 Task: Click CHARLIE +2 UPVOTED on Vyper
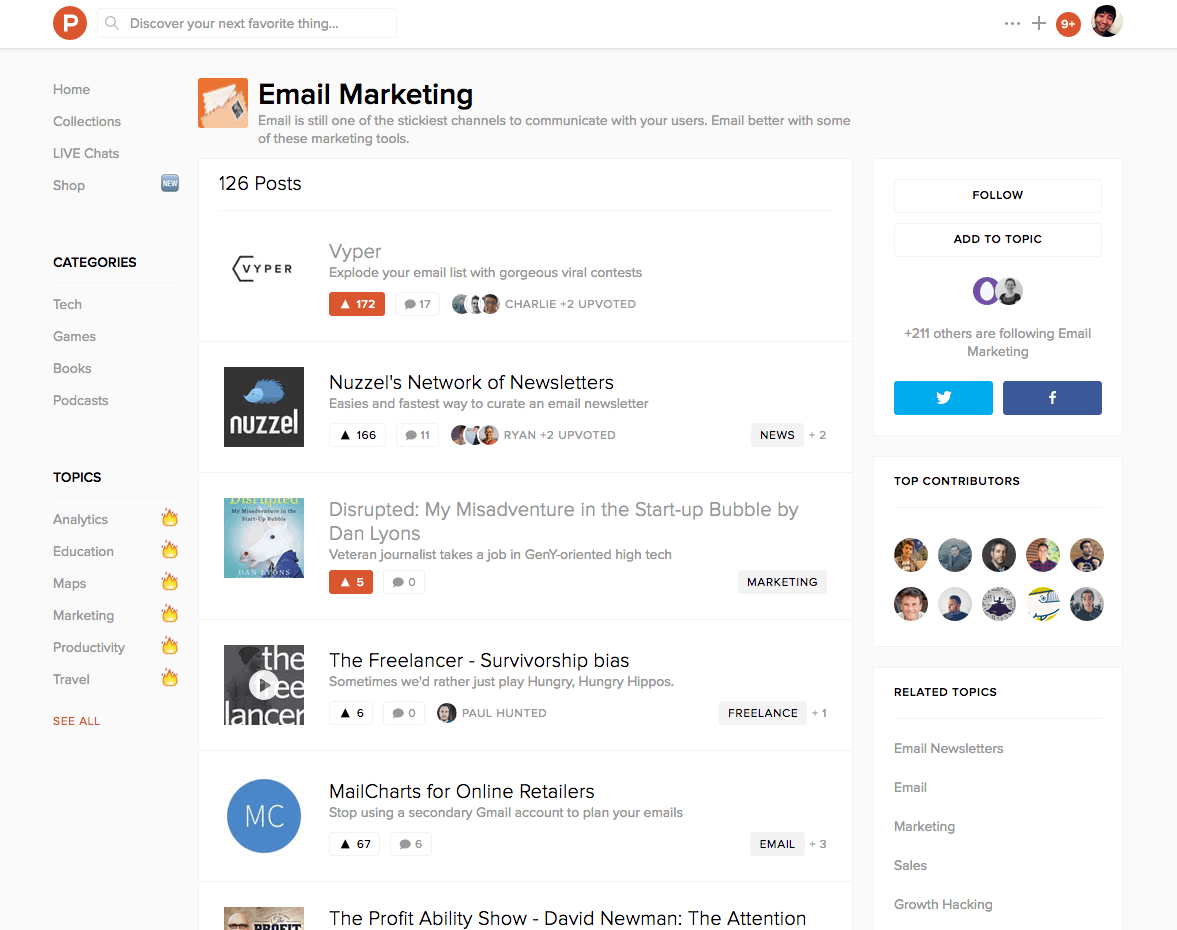pyautogui.click(x=570, y=304)
